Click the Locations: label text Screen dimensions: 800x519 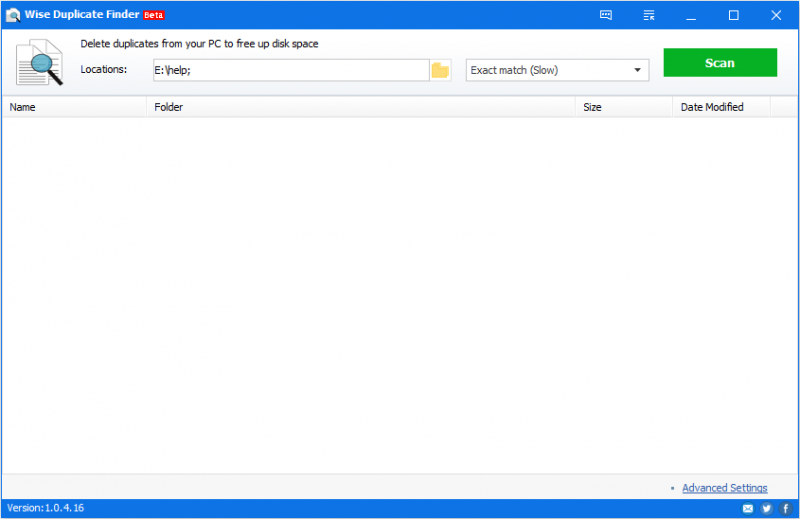[104, 69]
